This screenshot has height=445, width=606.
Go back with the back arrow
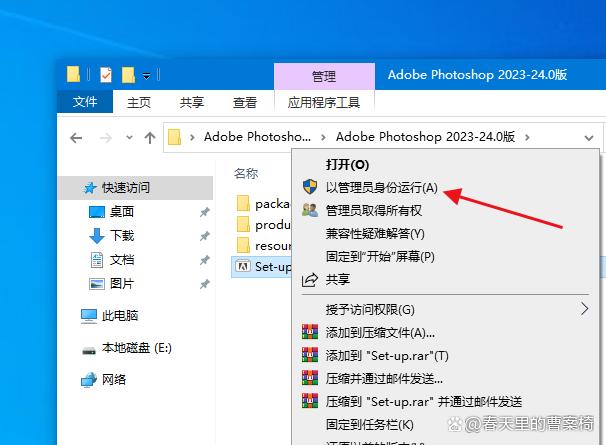coord(76,138)
